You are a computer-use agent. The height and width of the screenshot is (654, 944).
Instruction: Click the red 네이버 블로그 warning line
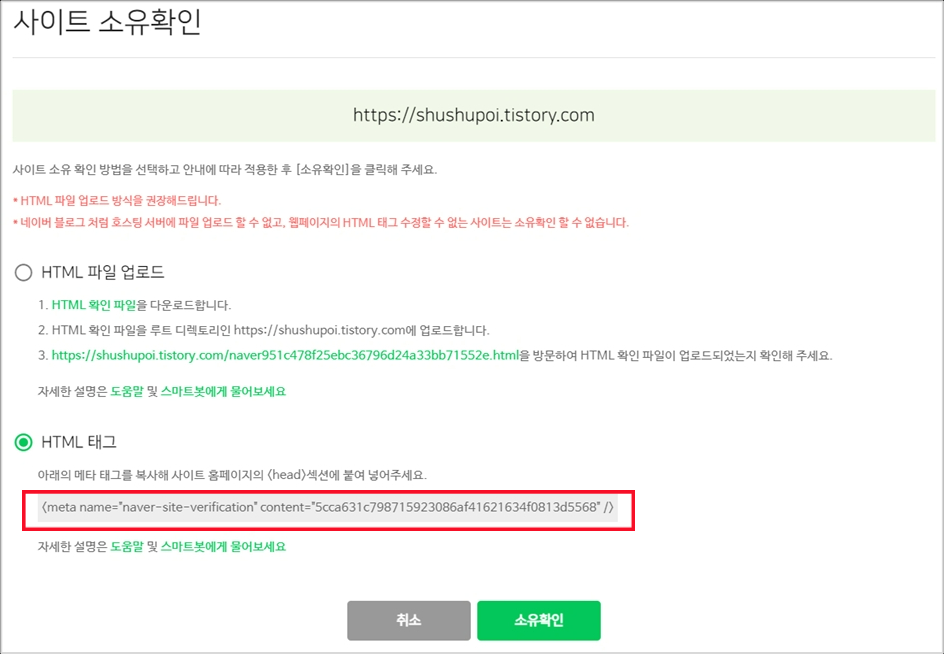321,223
